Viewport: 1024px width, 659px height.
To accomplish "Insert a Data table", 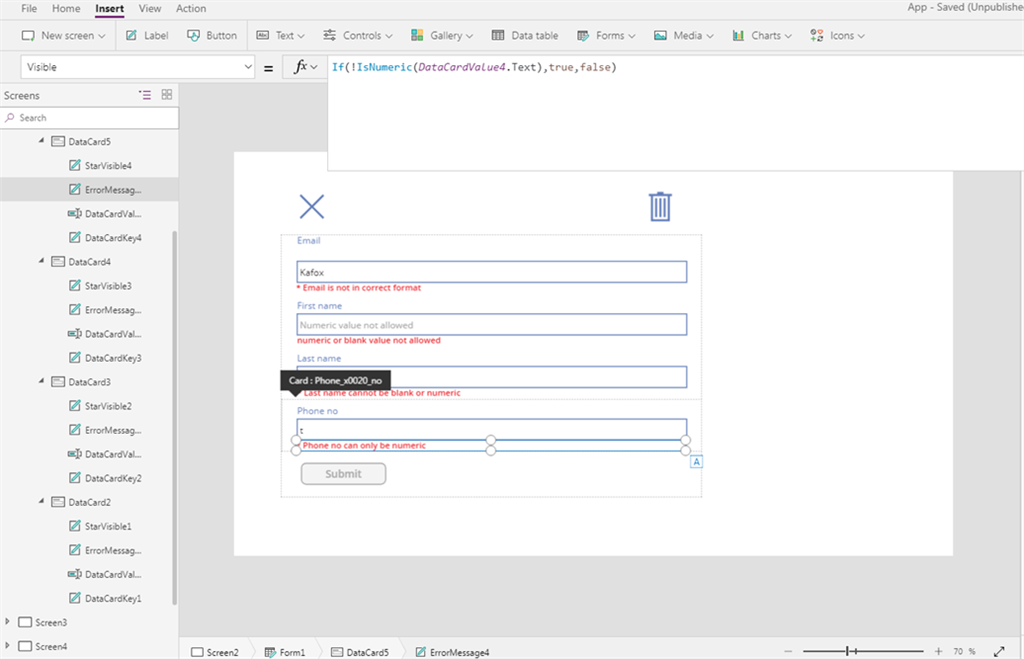I will tap(525, 35).
